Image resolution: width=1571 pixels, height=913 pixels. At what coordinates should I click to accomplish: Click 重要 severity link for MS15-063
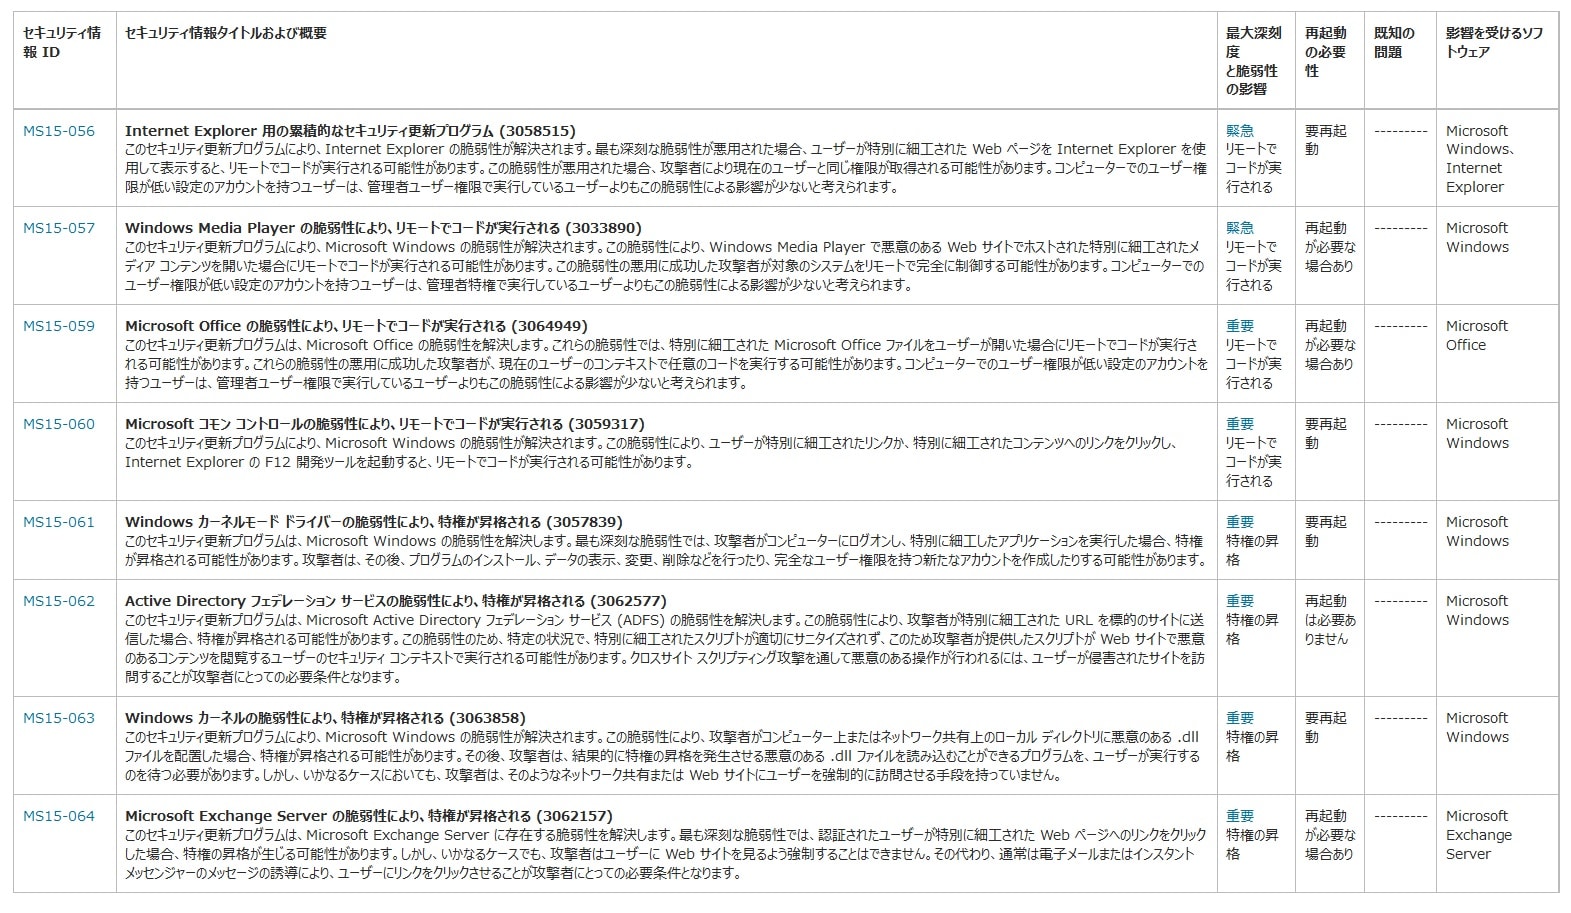tap(1240, 718)
